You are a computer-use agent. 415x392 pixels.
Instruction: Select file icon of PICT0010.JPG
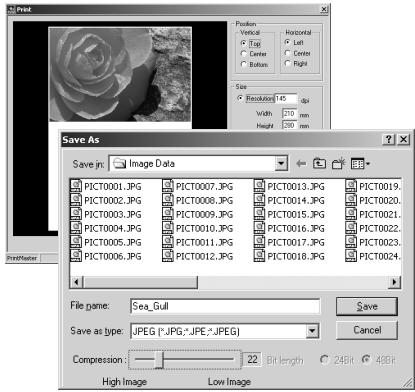(168, 228)
